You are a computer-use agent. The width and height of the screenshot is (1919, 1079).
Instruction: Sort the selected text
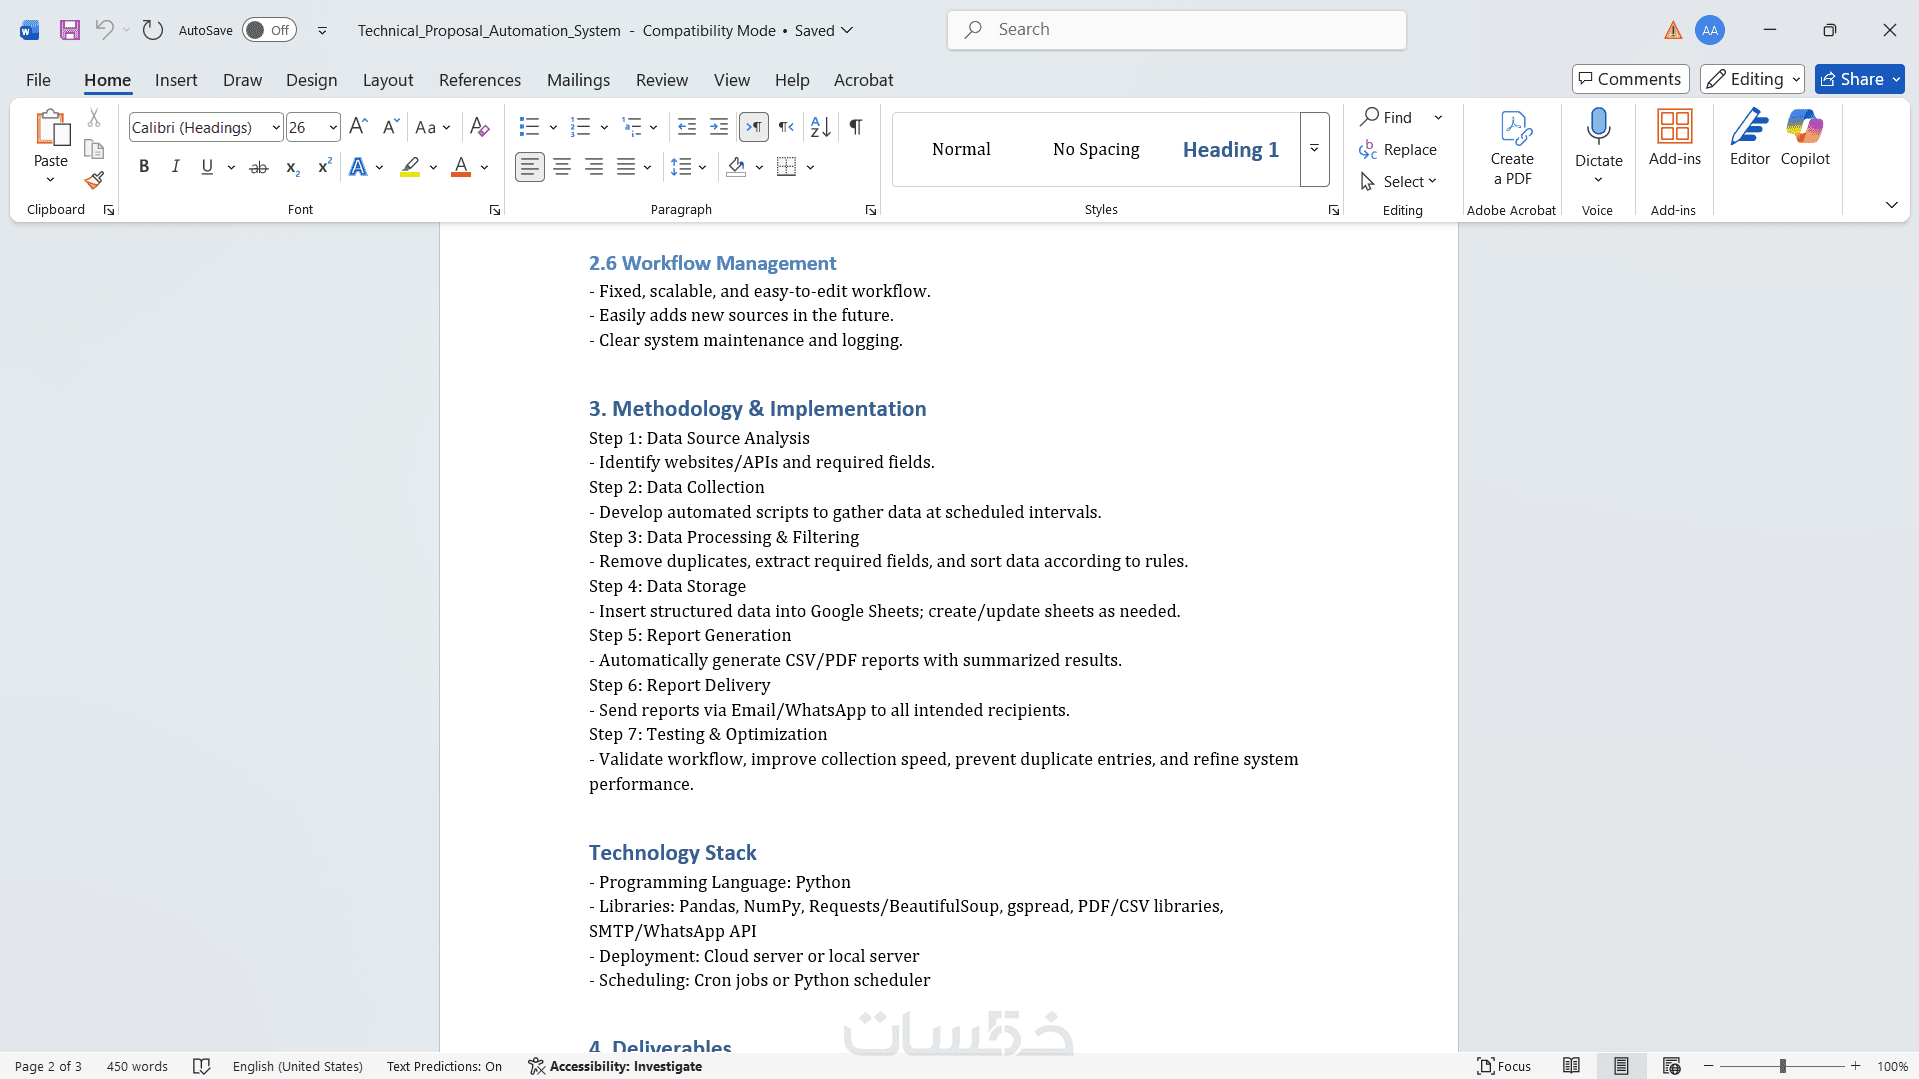821,127
